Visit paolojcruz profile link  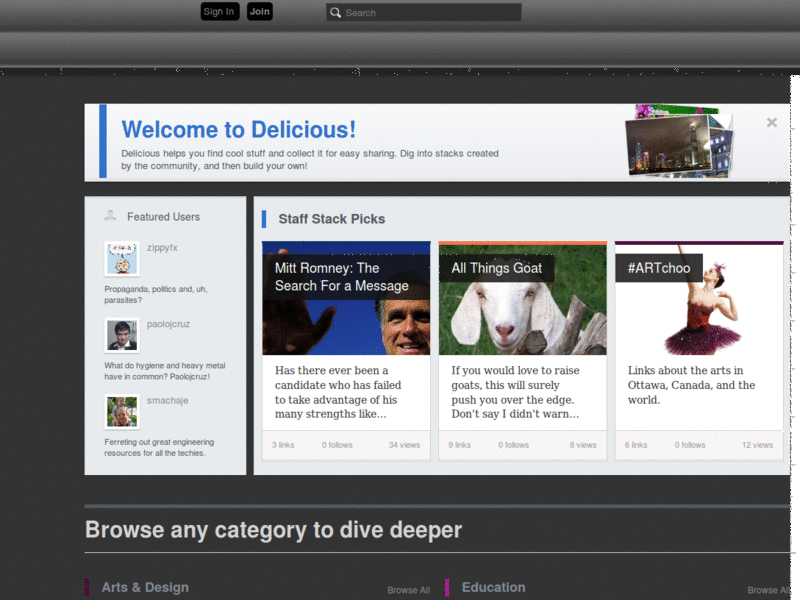point(168,324)
